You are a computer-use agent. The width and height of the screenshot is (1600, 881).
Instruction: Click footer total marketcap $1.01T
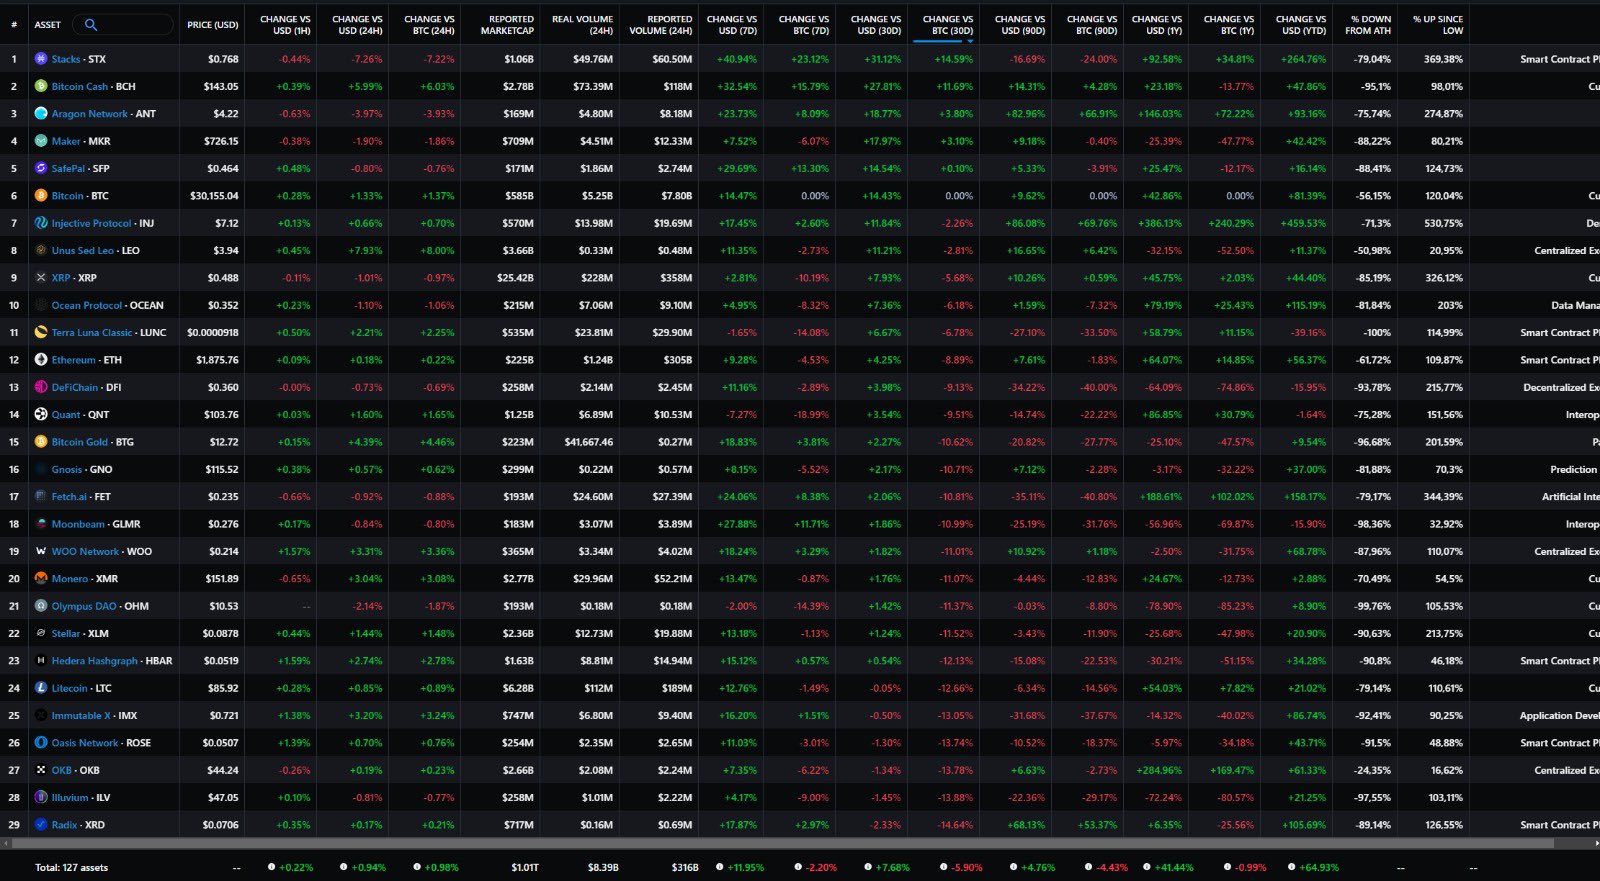pos(525,867)
